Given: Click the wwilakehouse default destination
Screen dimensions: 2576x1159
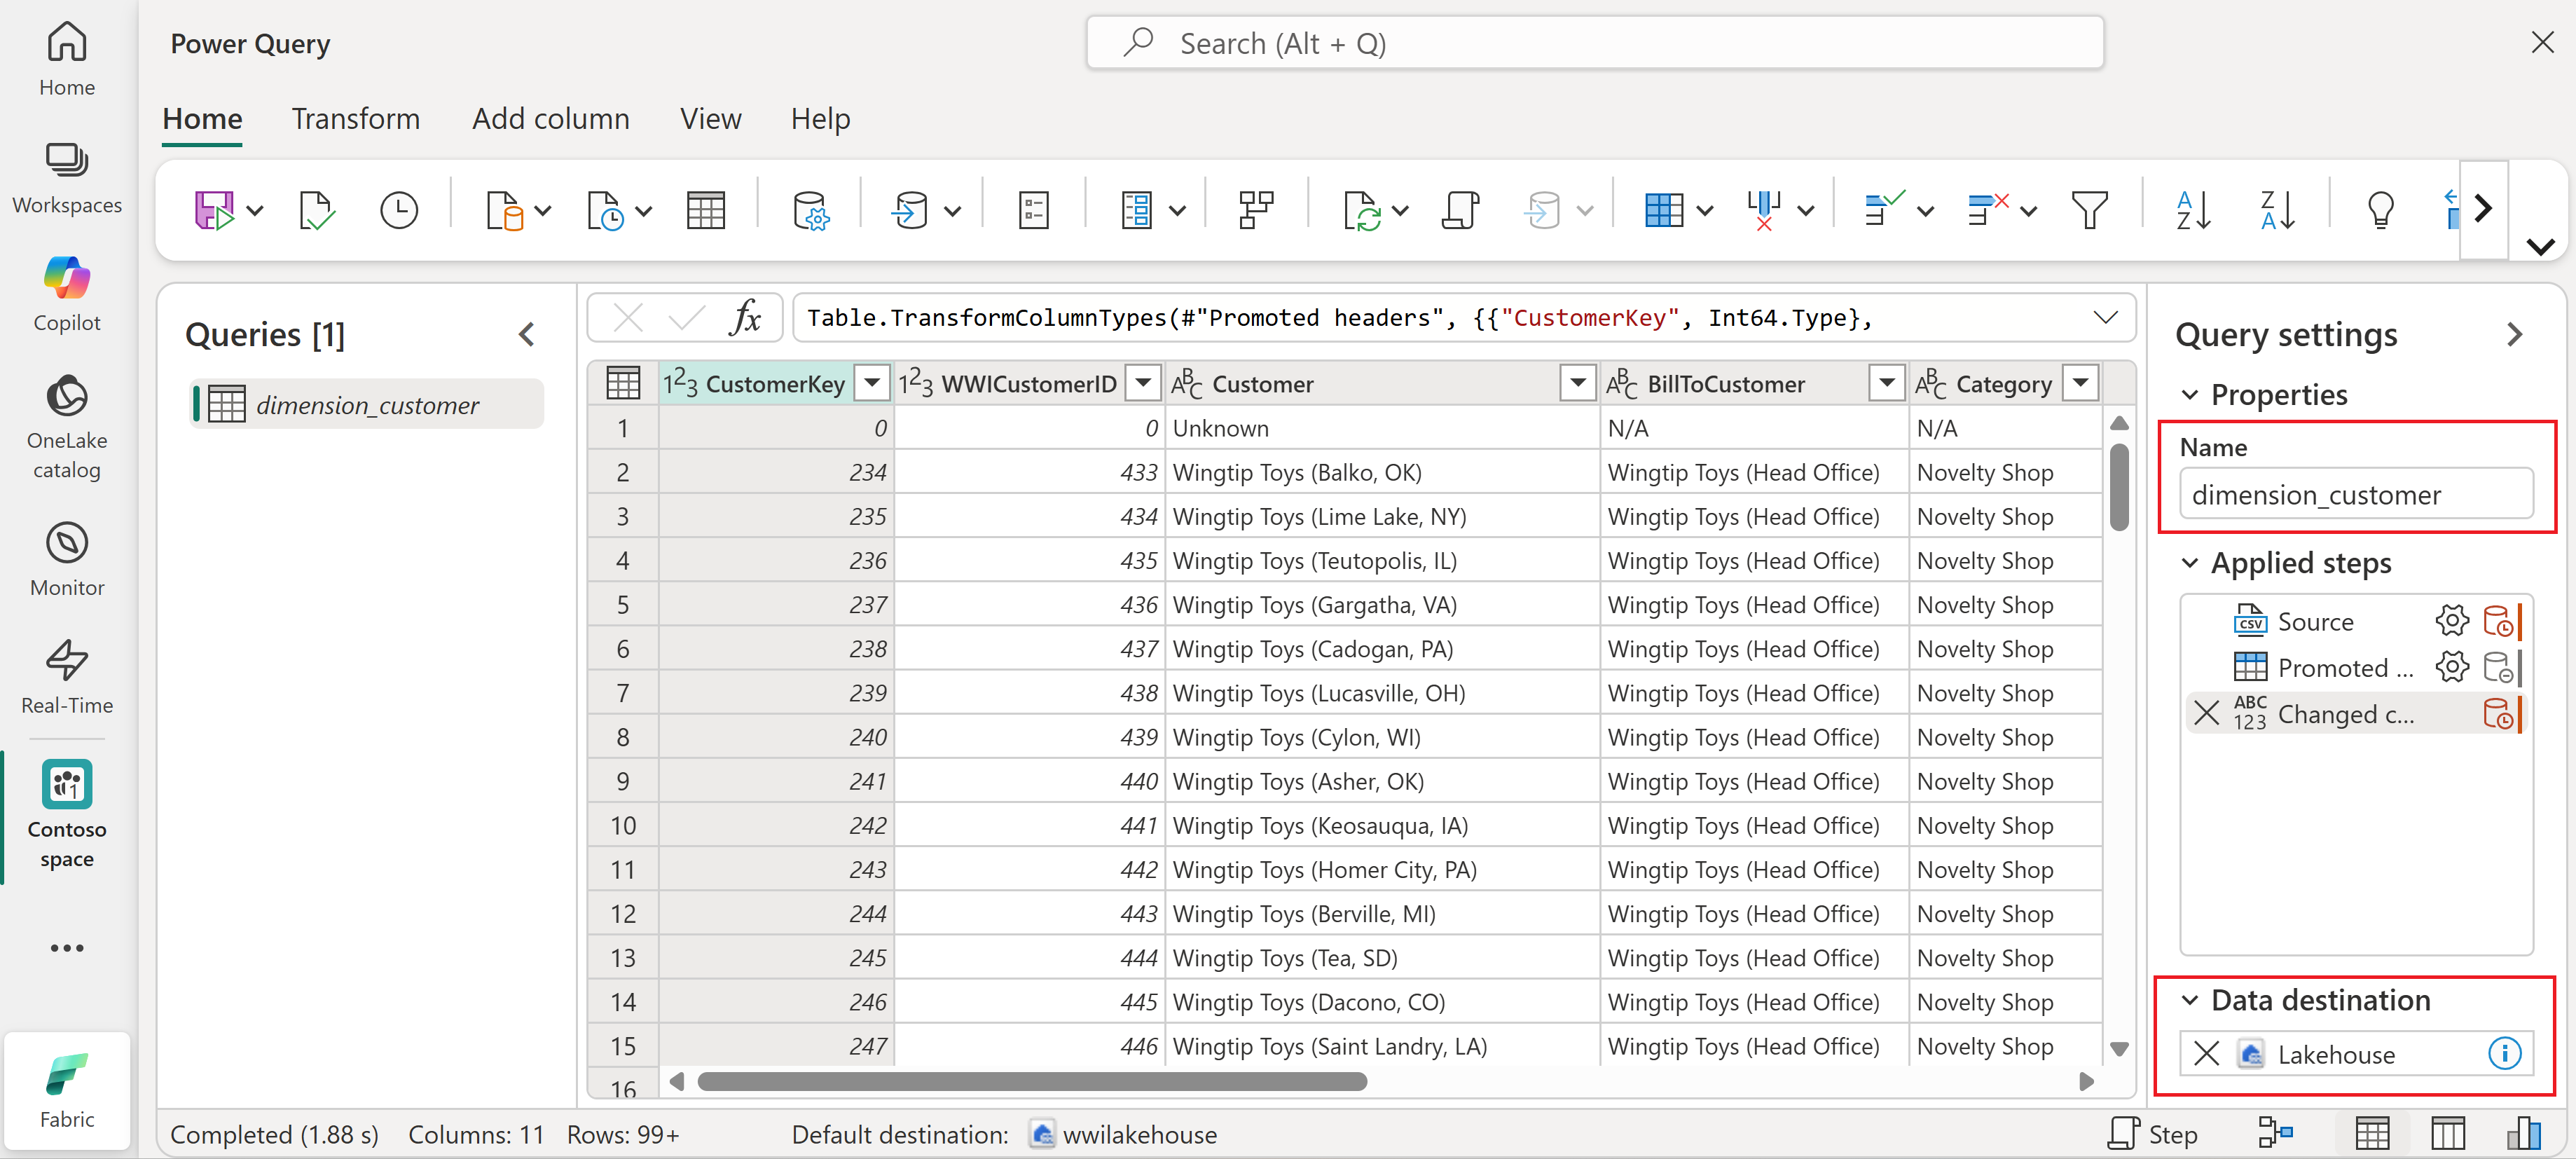Looking at the screenshot, I should (1124, 1134).
